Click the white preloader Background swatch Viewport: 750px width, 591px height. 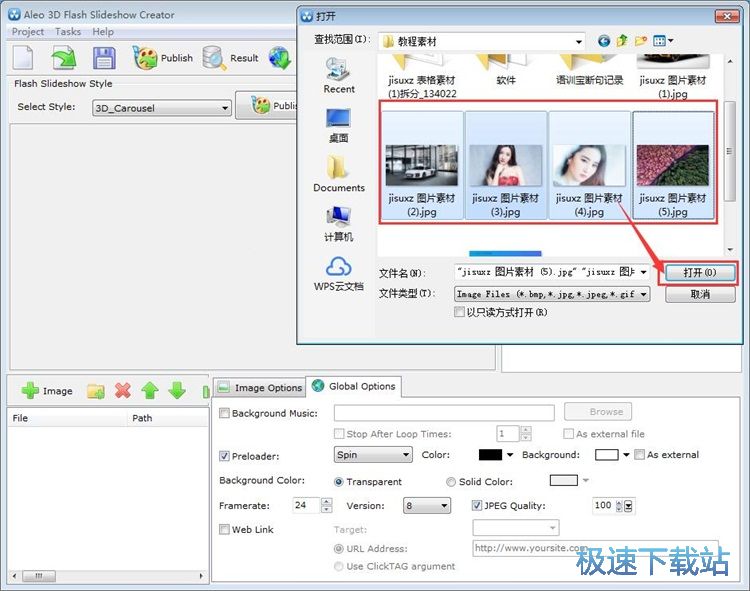pyautogui.click(x=607, y=455)
